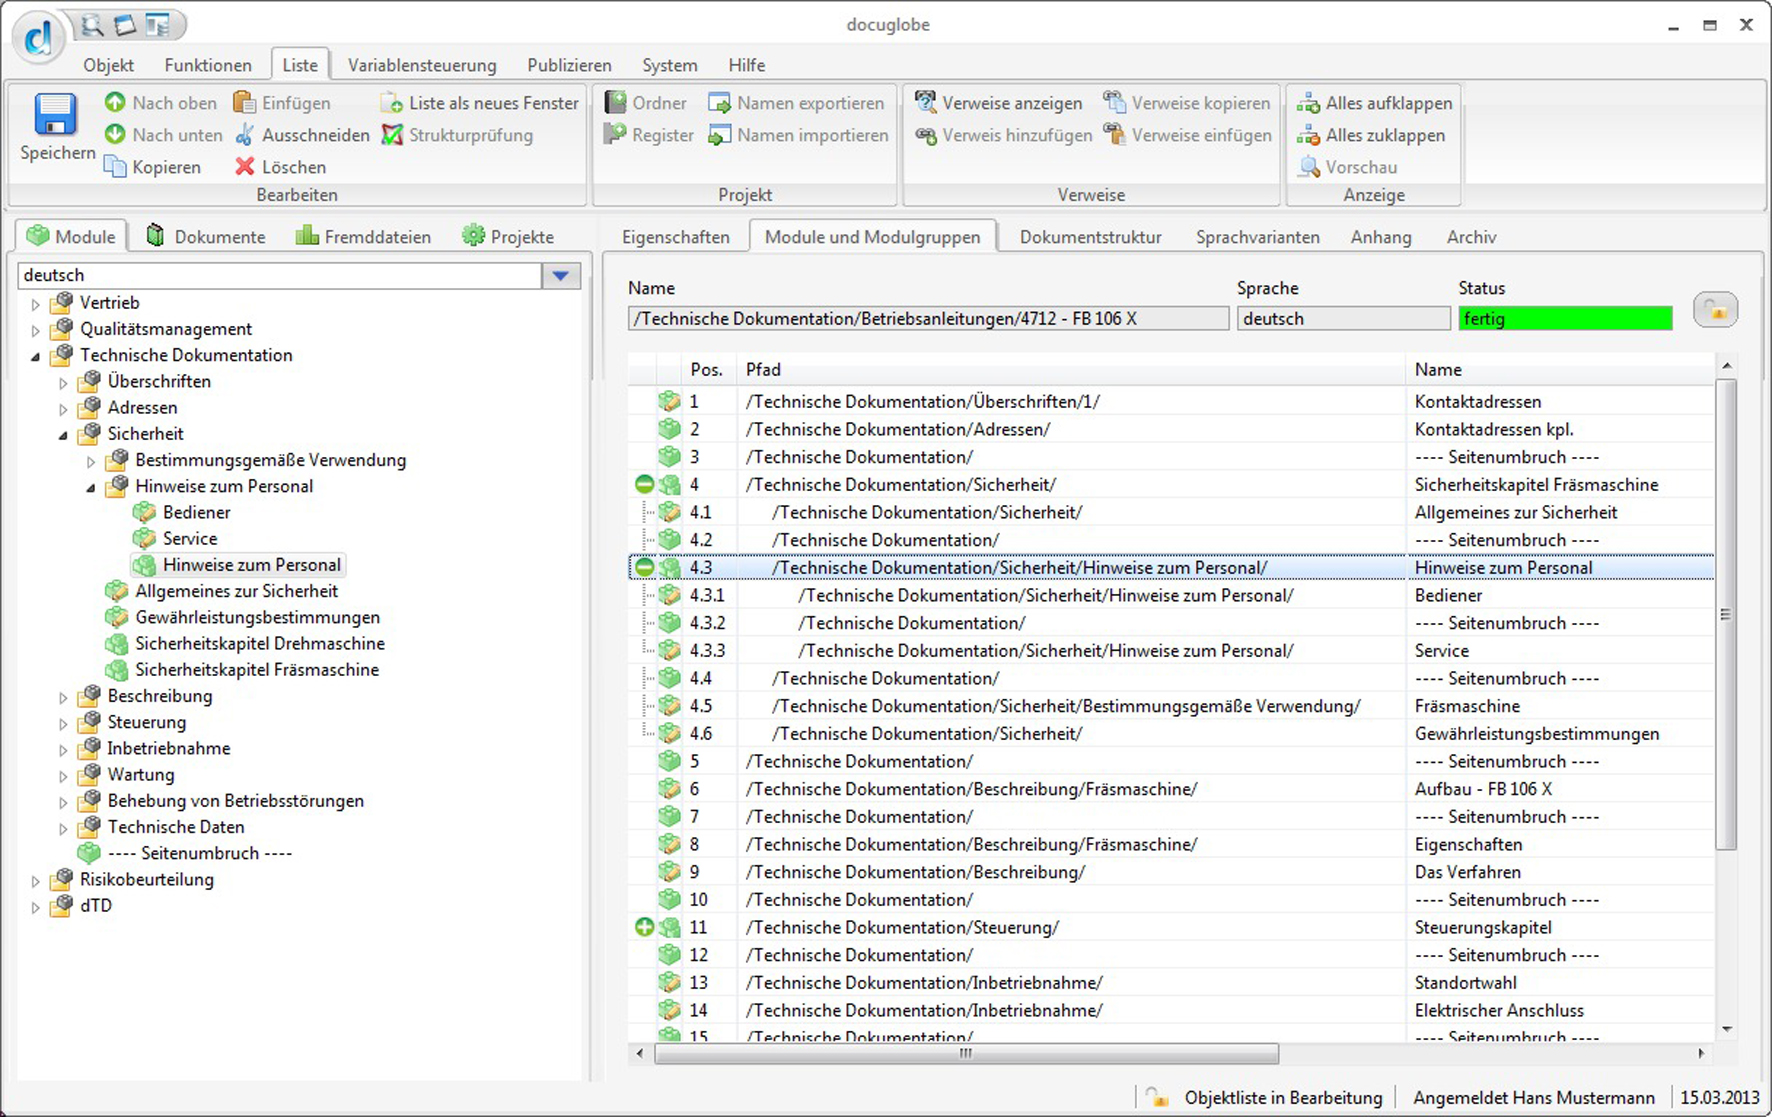Switch to the Dokumentstruktur tab

pyautogui.click(x=1090, y=237)
